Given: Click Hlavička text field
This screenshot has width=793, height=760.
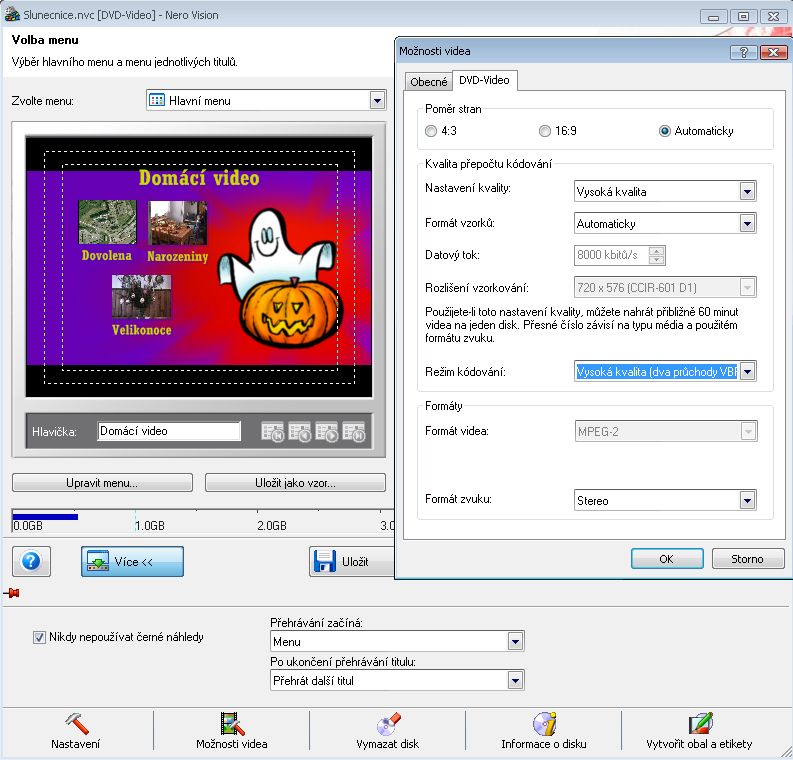Looking at the screenshot, I should [169, 431].
